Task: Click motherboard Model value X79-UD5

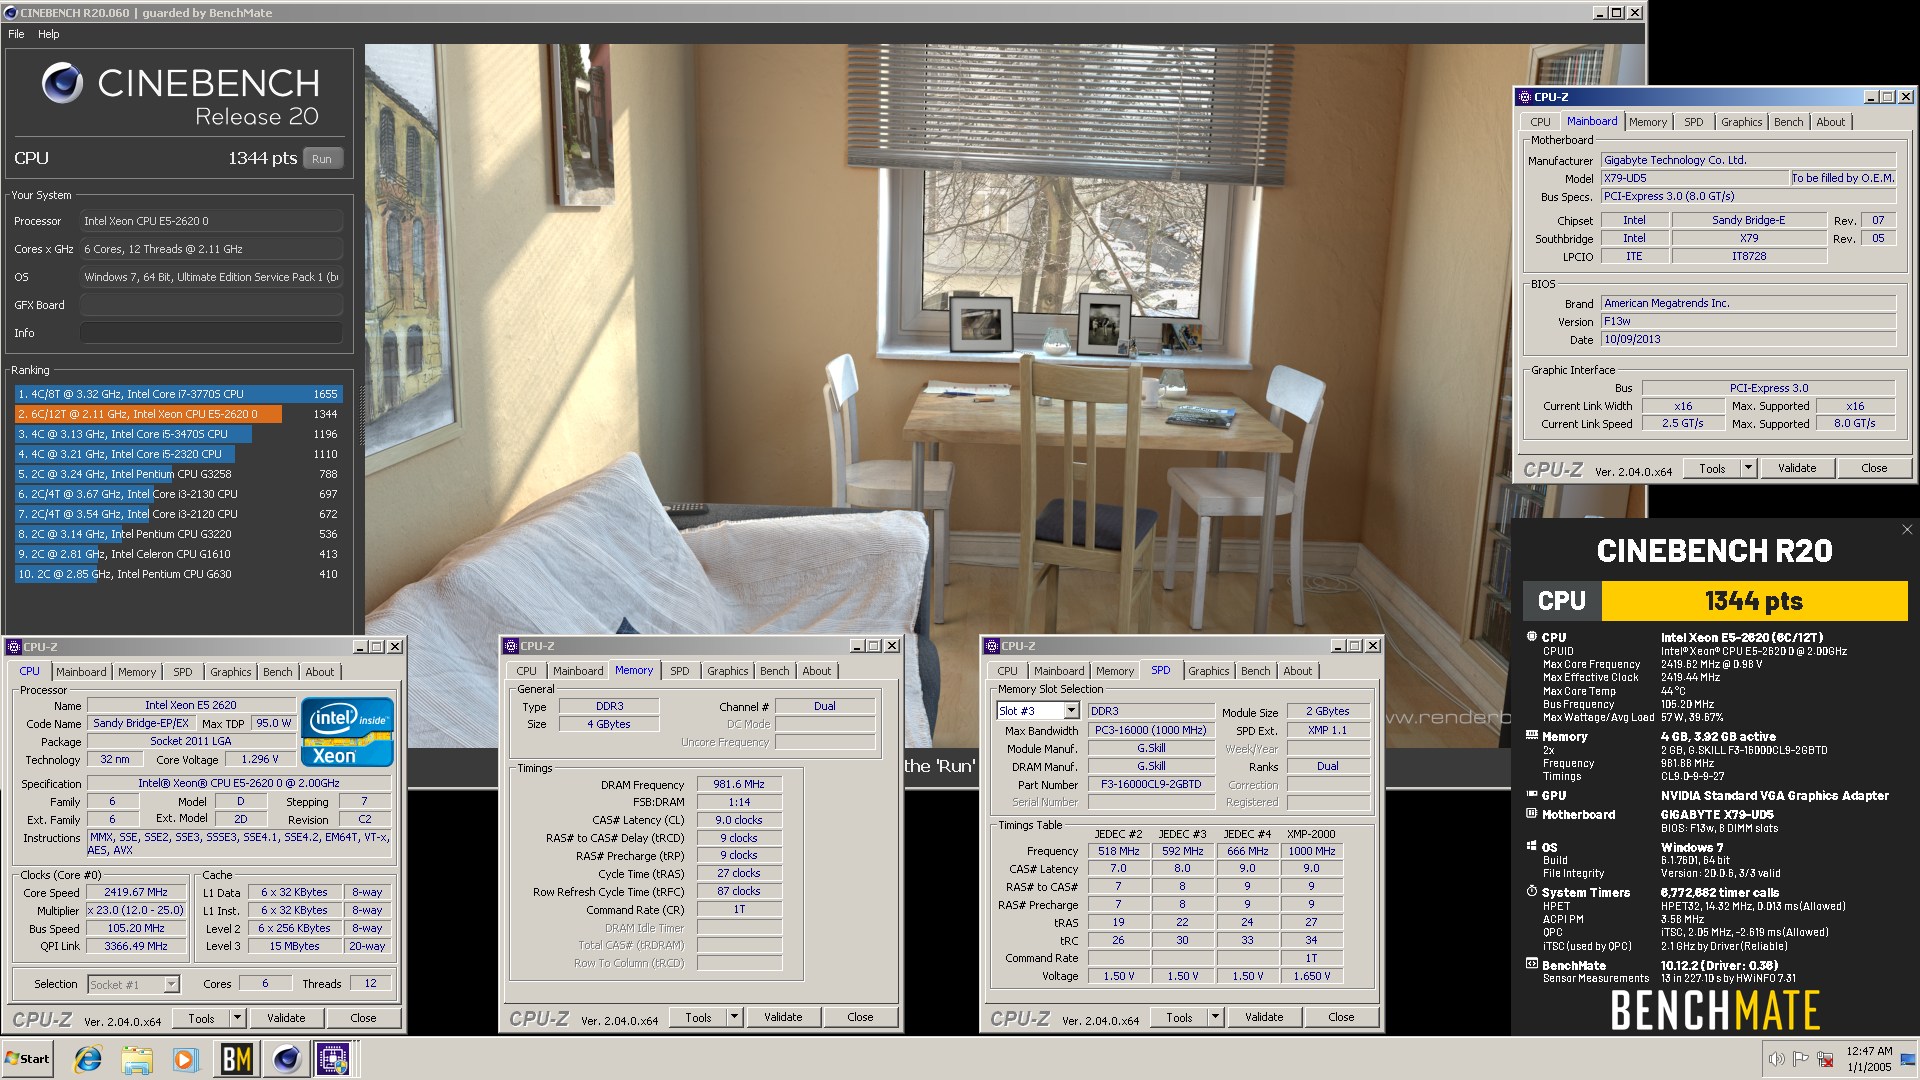Action: pos(1694,178)
